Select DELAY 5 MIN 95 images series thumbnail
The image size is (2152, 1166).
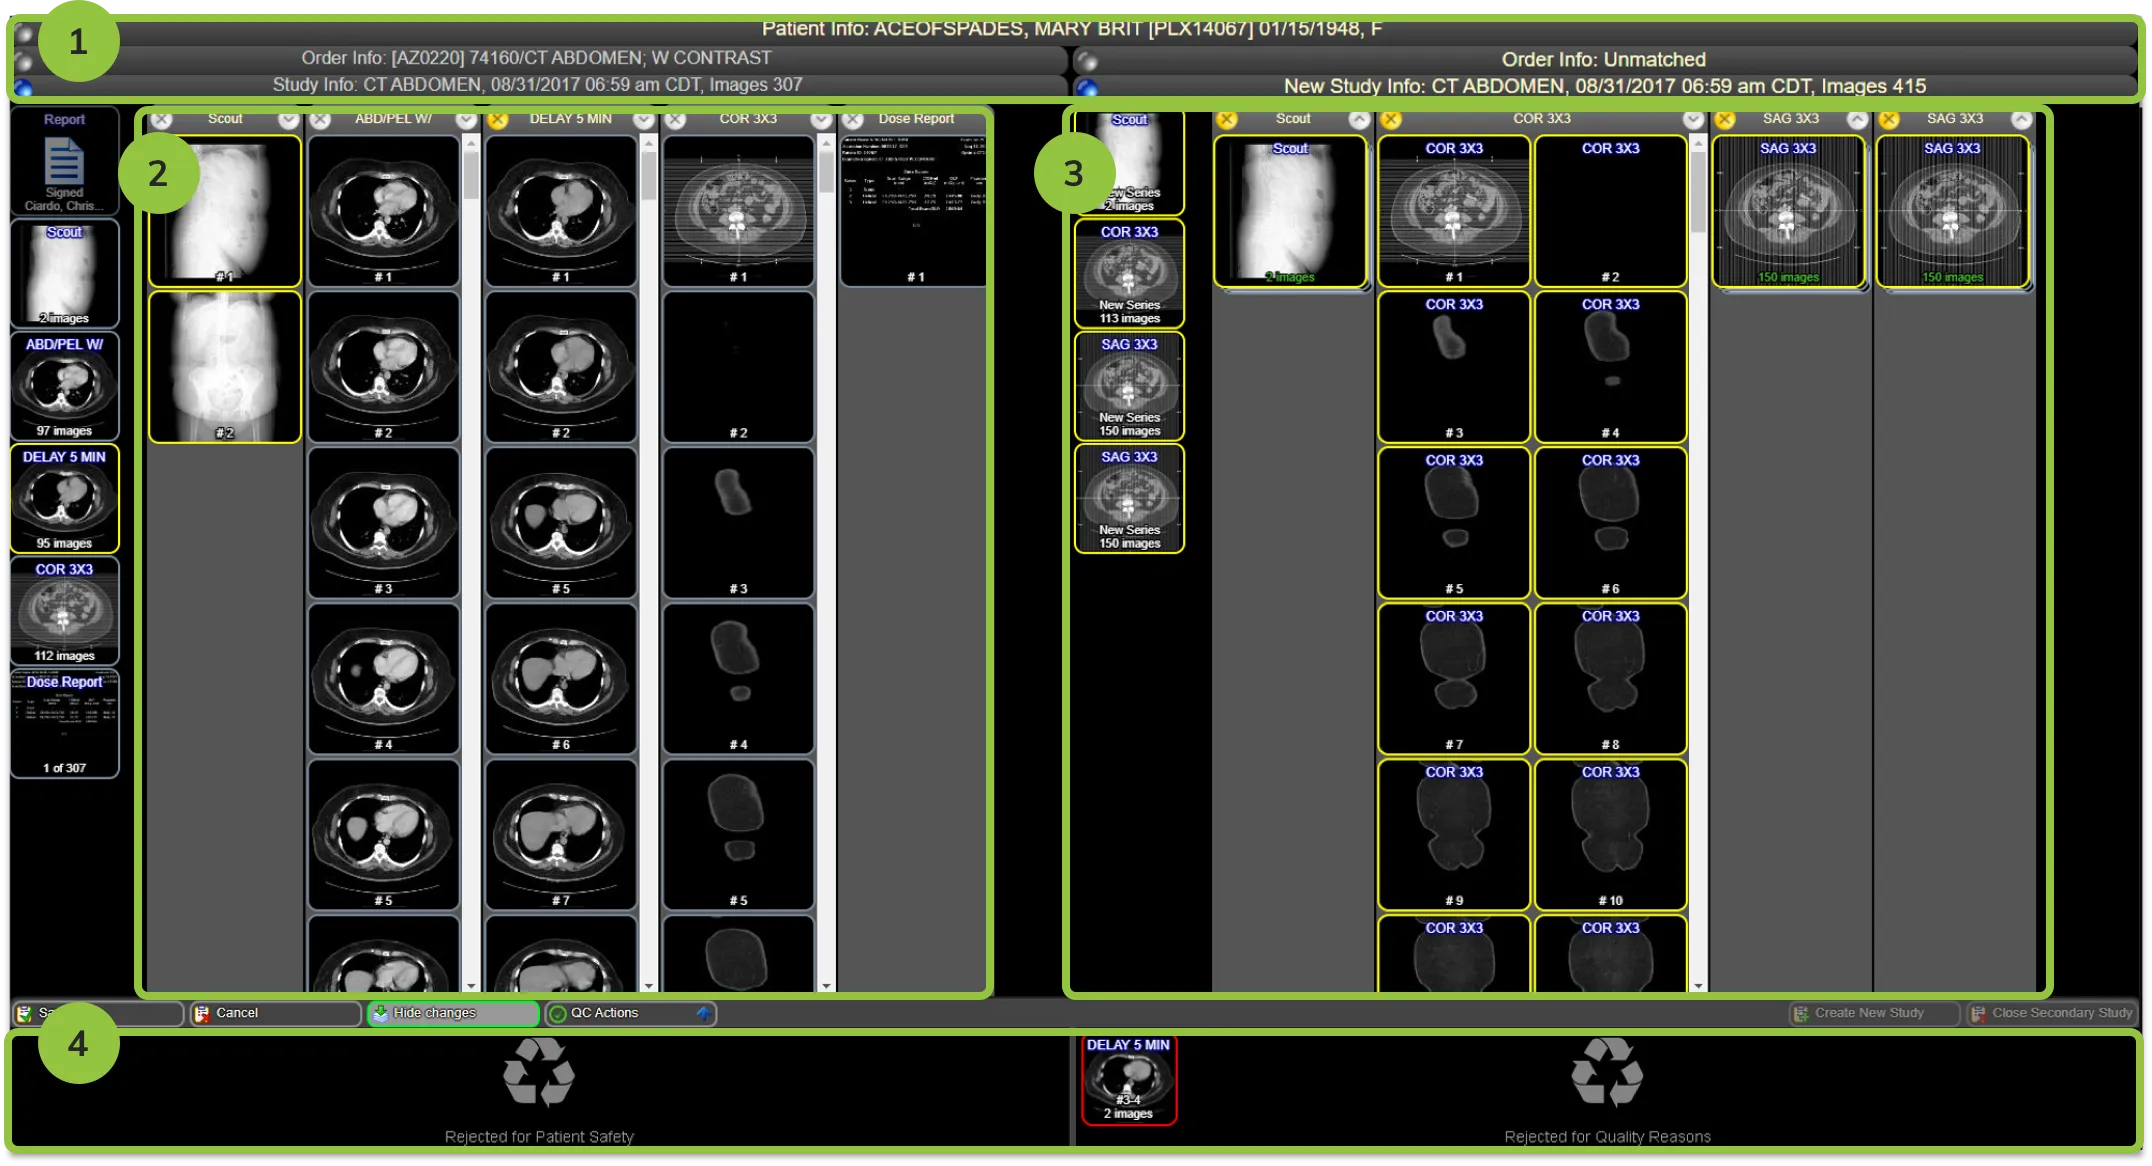pos(65,499)
